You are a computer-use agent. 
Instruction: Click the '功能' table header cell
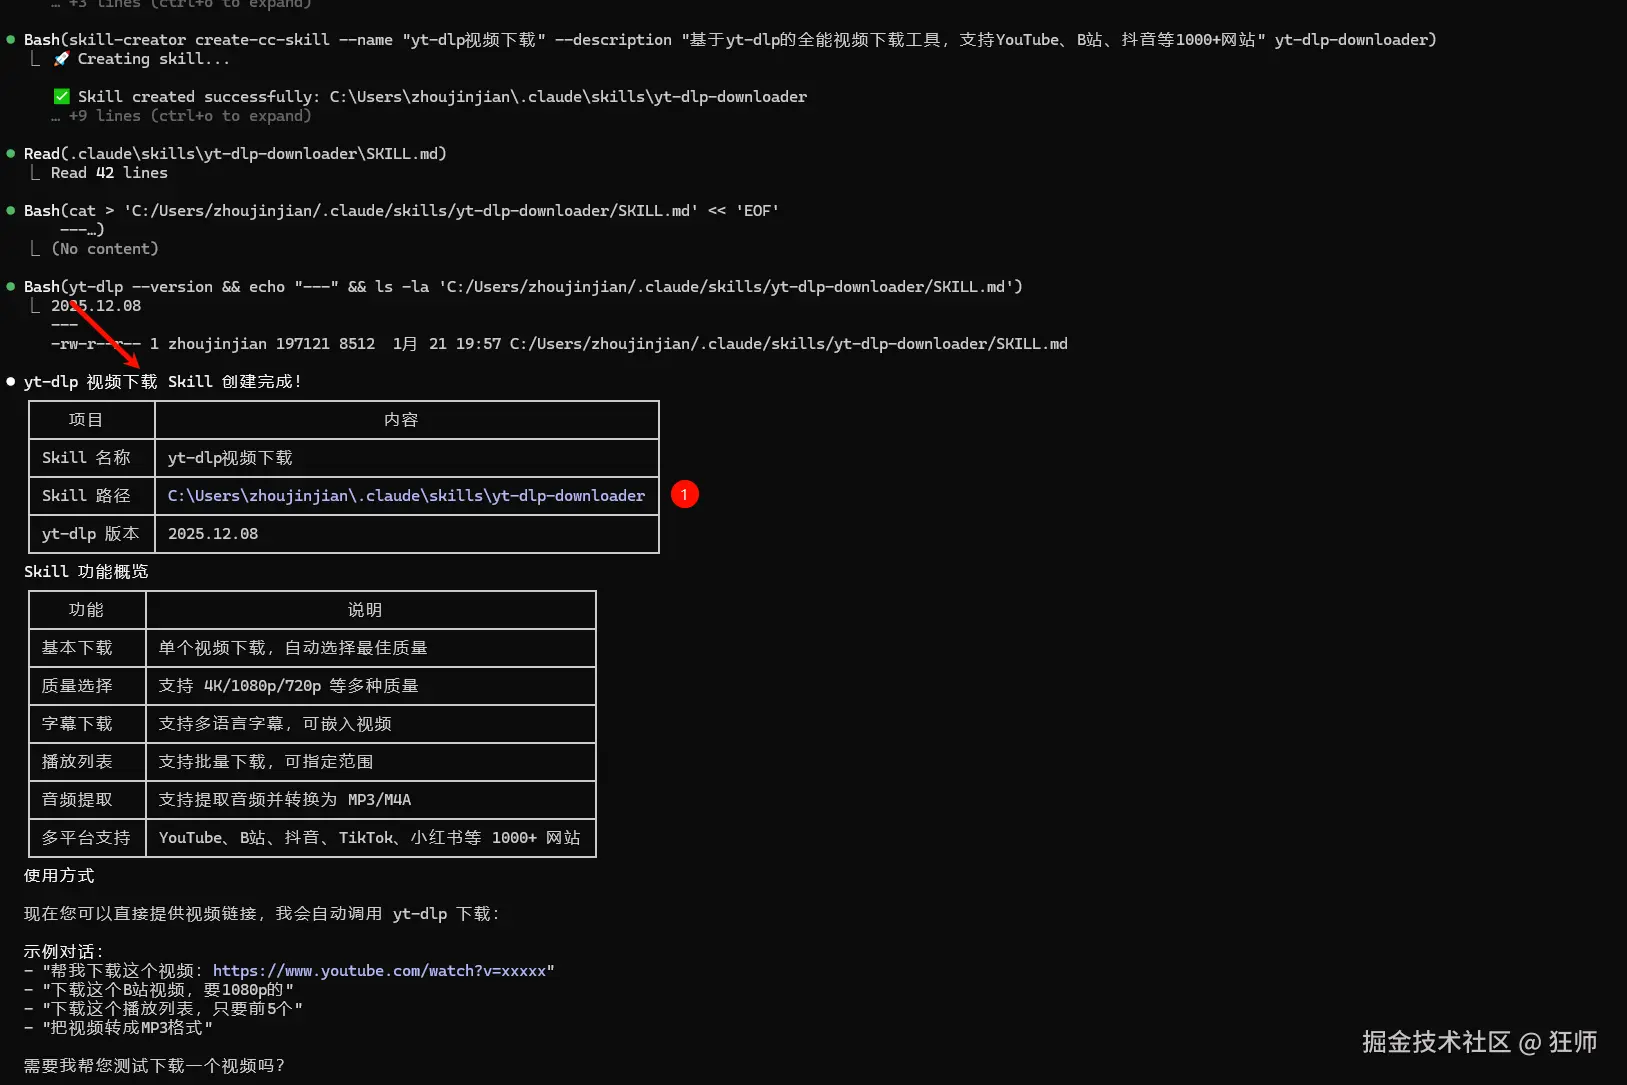[x=87, y=610]
